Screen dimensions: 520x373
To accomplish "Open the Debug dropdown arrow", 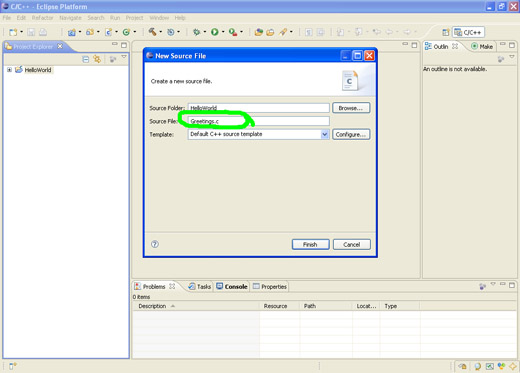I will [205, 32].
